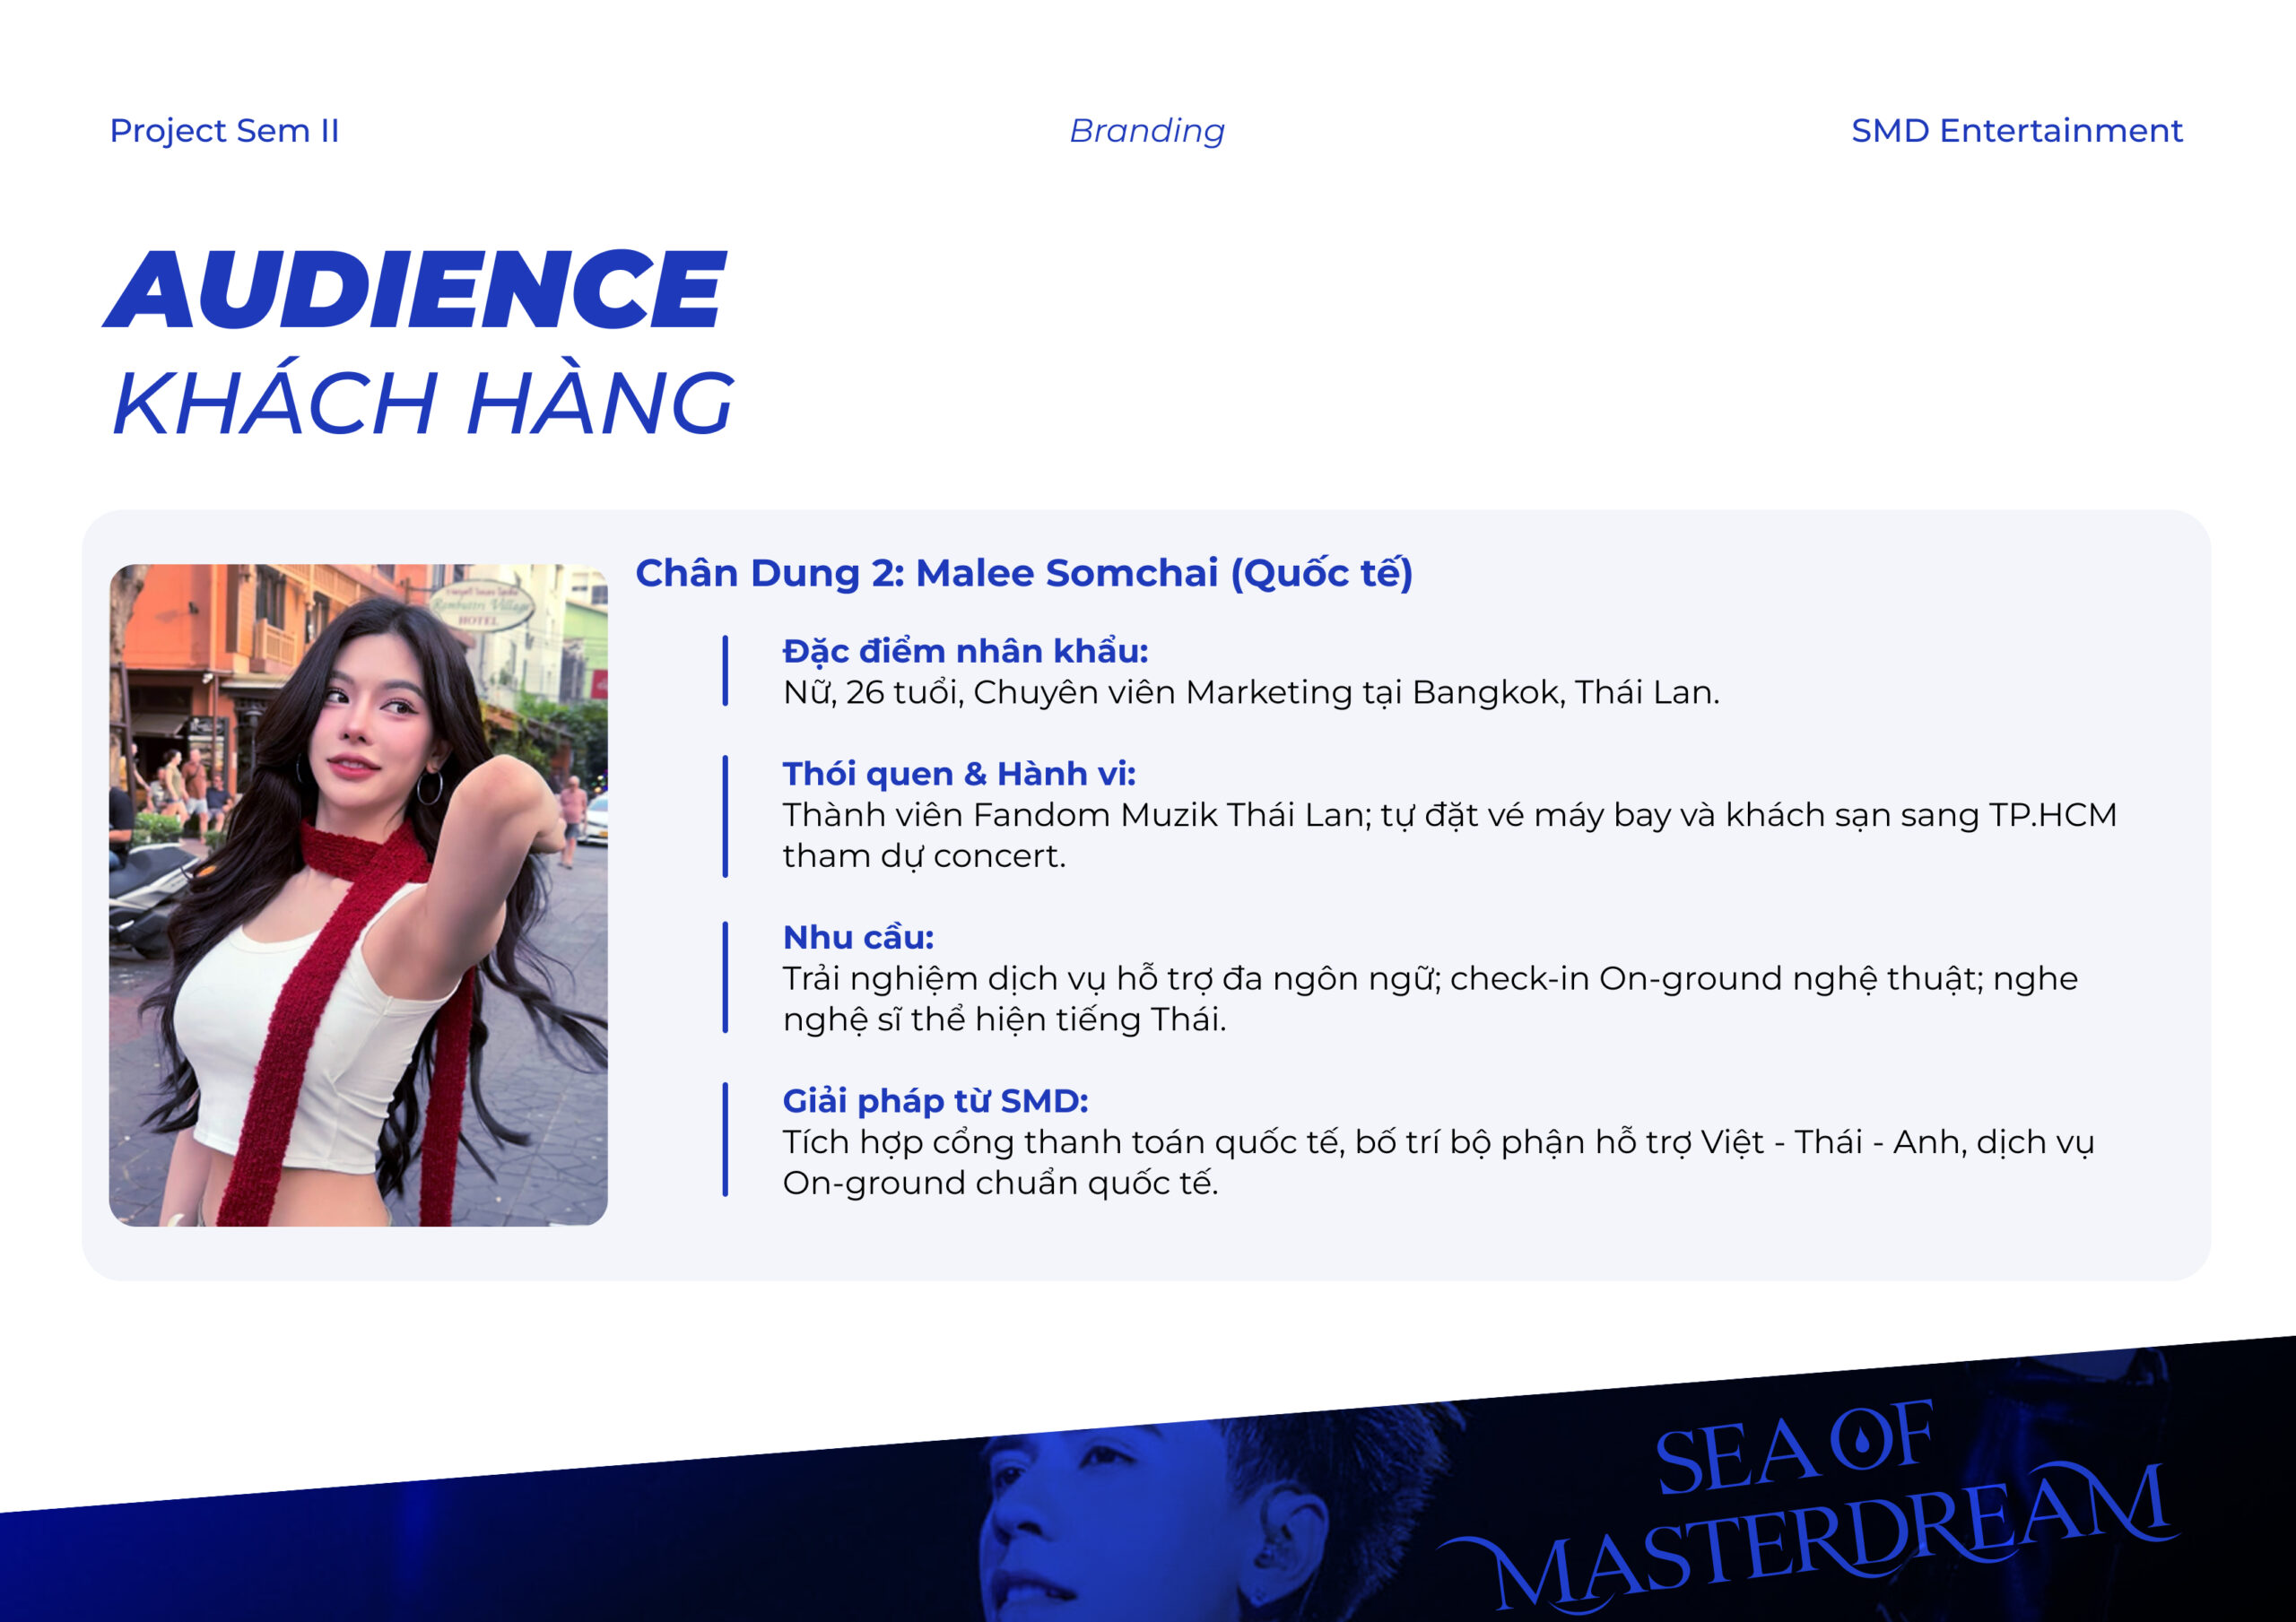Click the text 'Trải nghiệm dịch vụ hỗ trợ đa ngôn ngữ'
This screenshot has width=2296, height=1622.
(1110, 979)
